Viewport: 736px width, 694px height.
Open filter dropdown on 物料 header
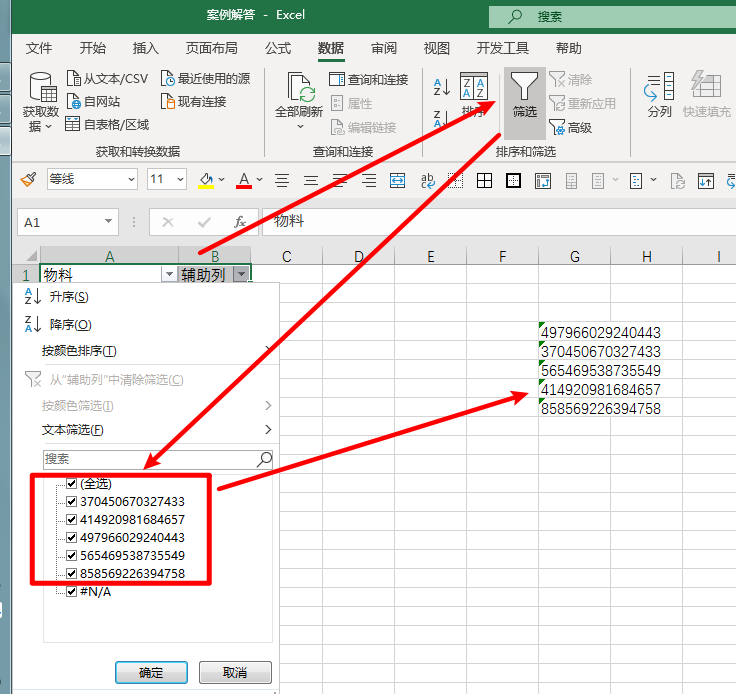coord(169,274)
